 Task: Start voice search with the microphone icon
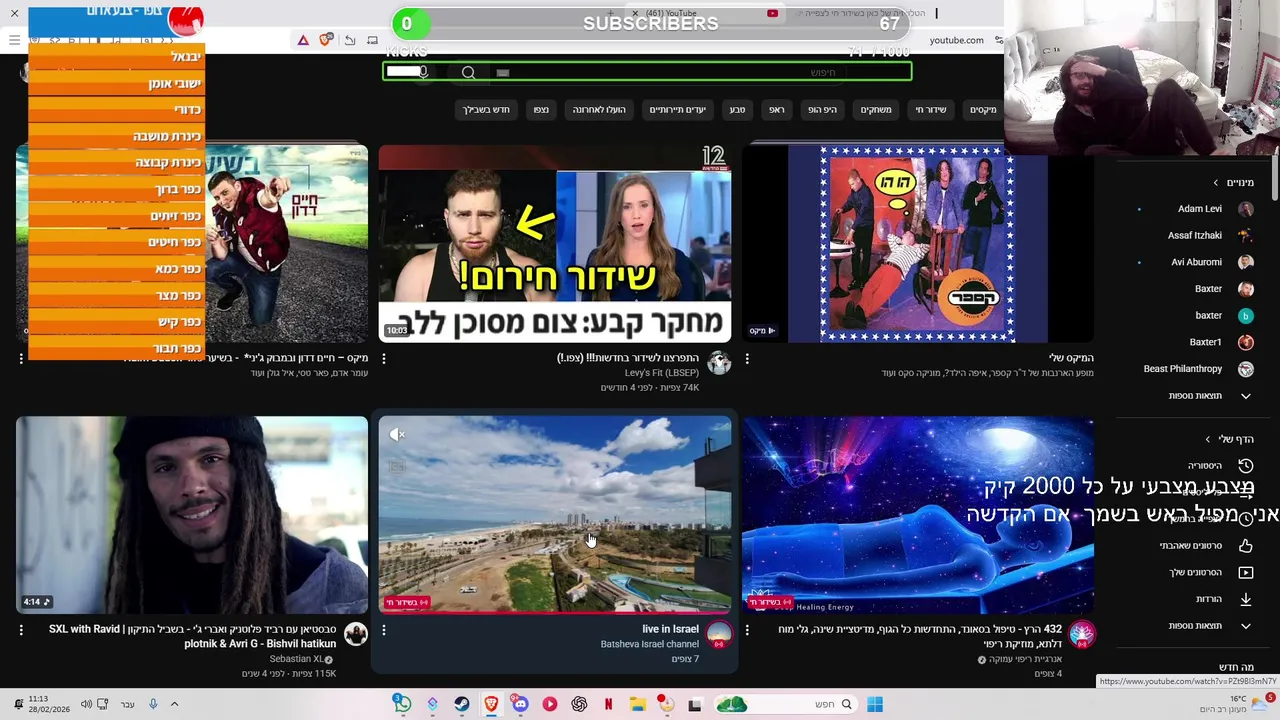click(x=423, y=72)
